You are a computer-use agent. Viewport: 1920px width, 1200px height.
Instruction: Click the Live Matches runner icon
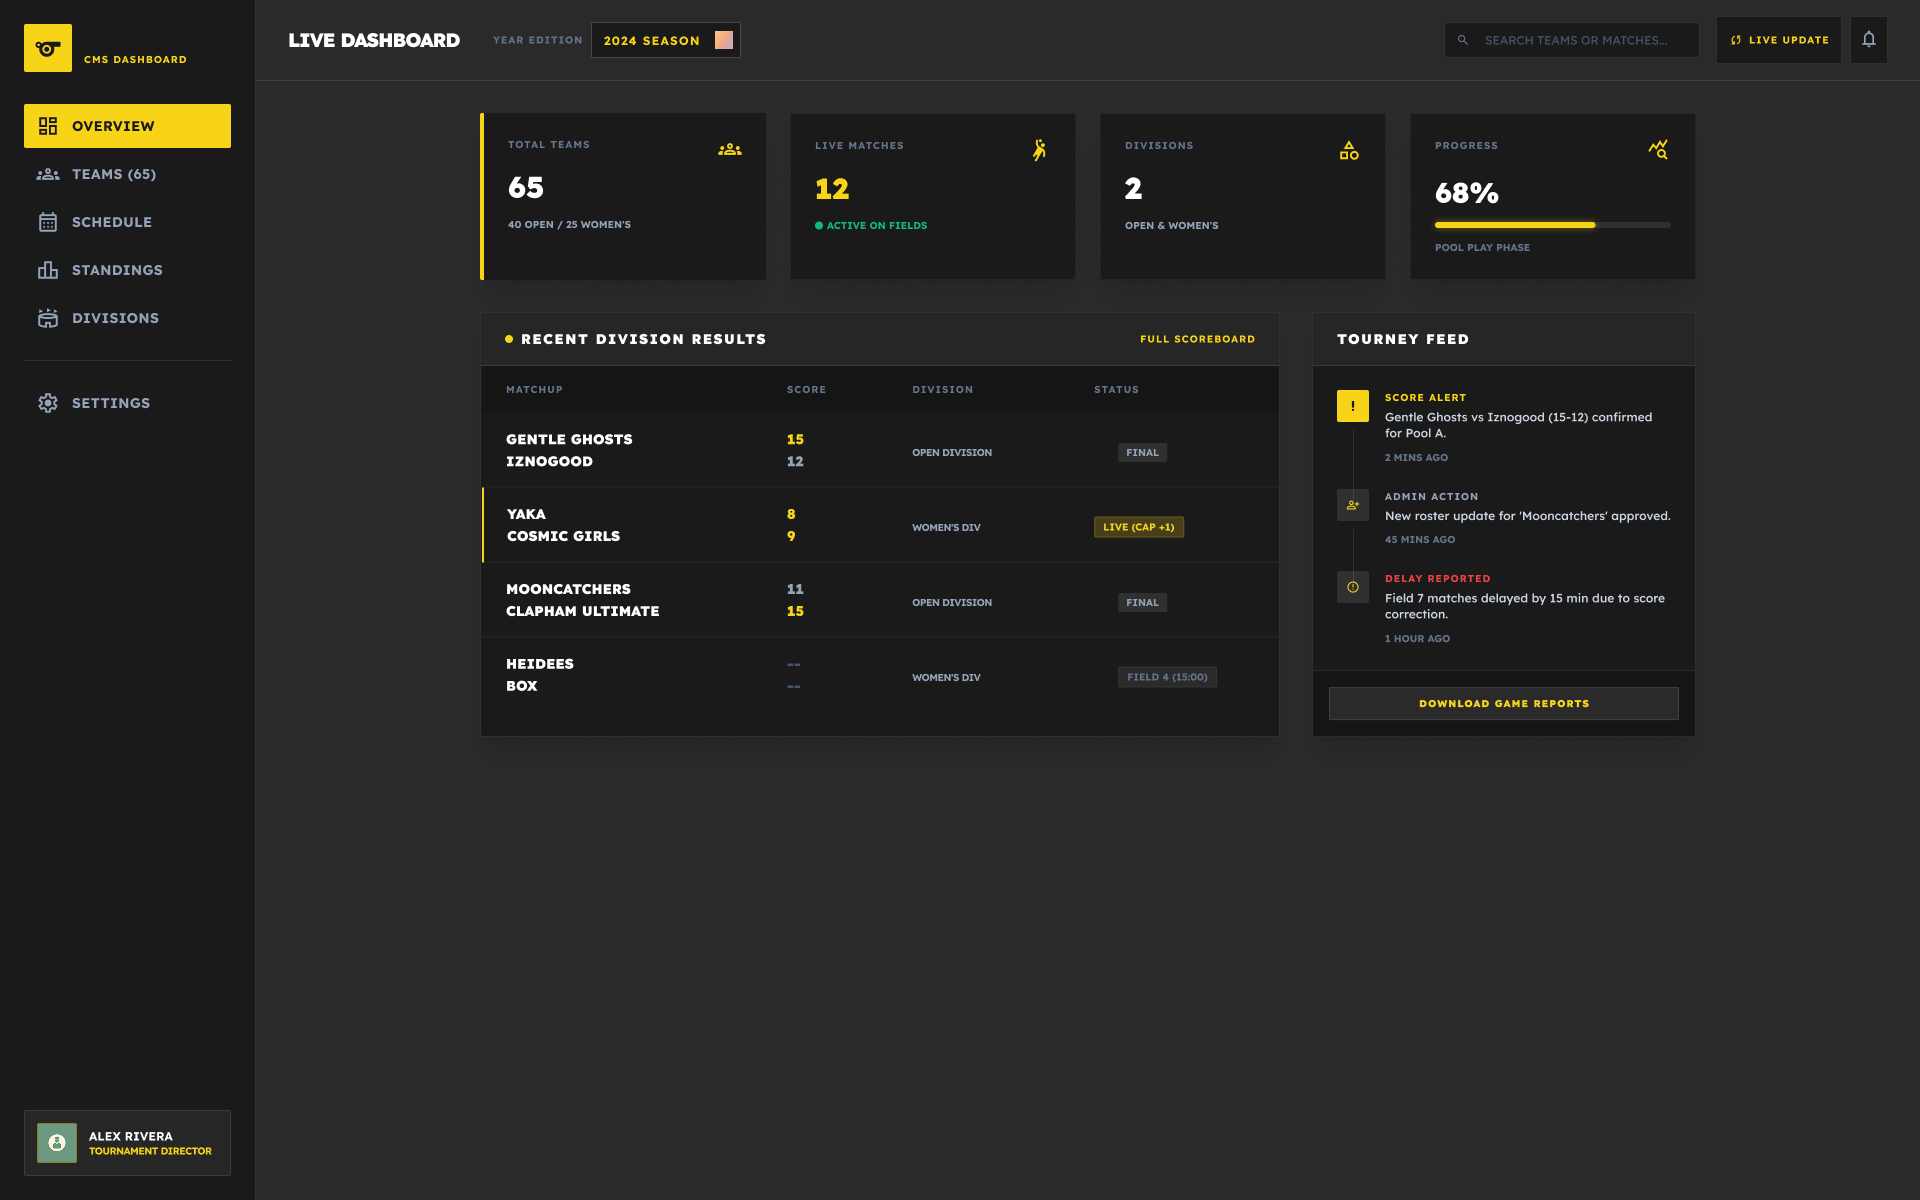[1039, 150]
